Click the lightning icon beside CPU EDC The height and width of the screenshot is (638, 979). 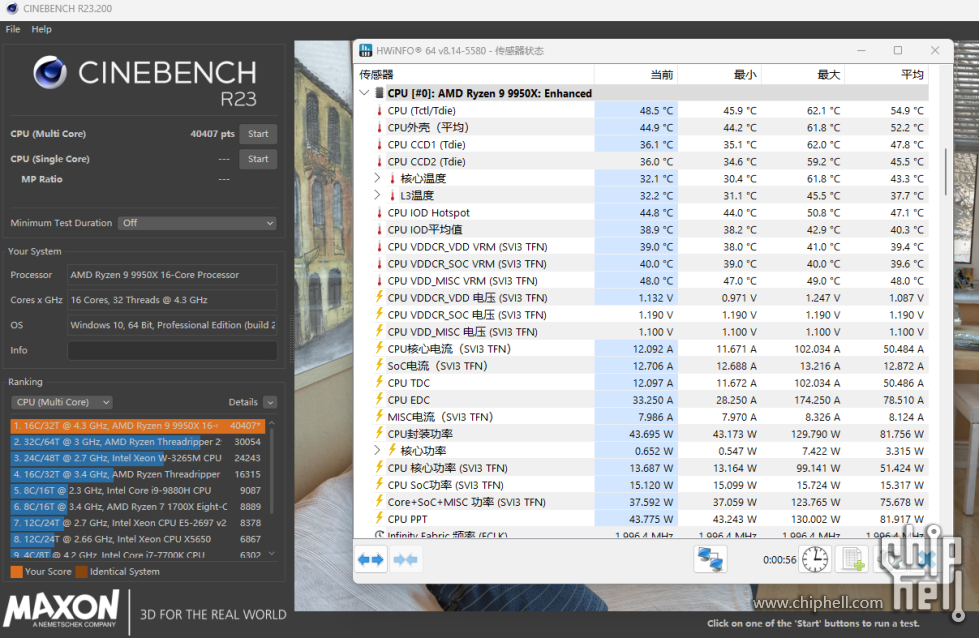click(379, 400)
